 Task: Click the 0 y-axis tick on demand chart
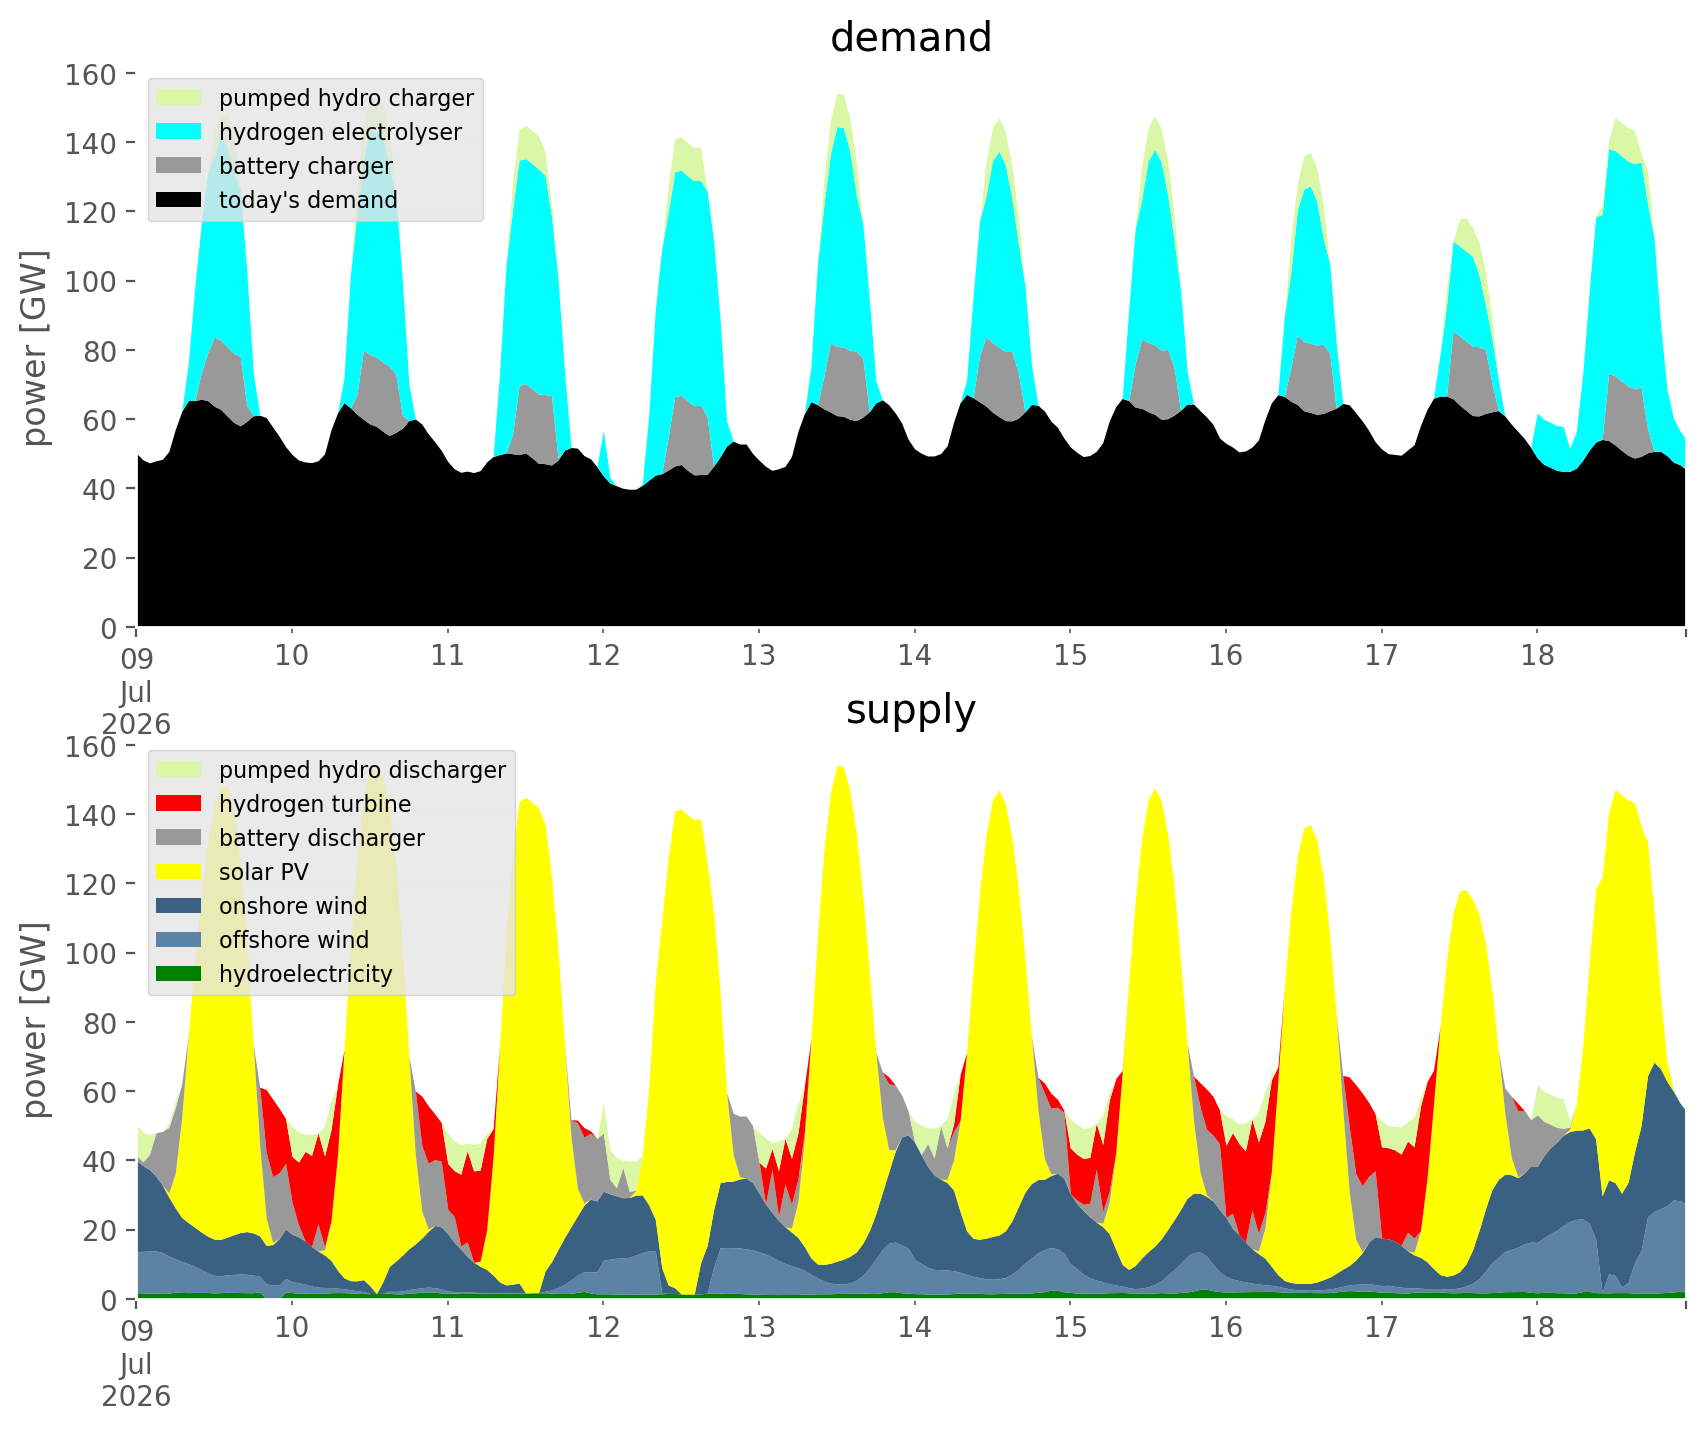coord(109,628)
